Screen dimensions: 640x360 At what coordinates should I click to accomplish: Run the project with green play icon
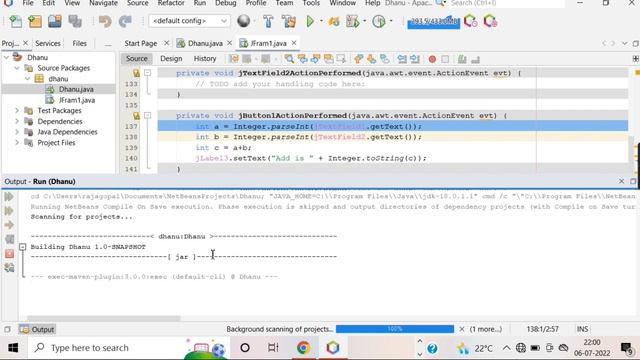pos(310,21)
